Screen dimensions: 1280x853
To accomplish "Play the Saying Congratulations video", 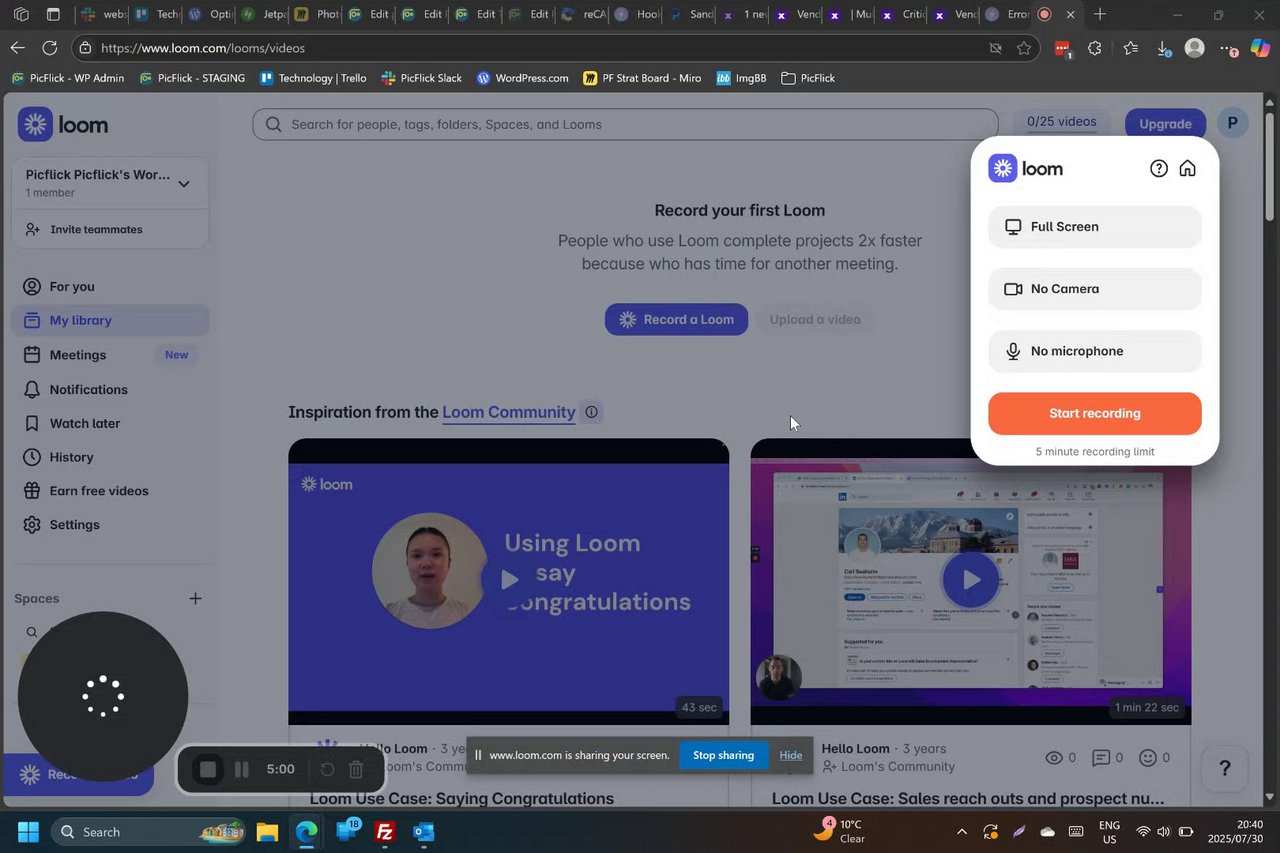I will tap(509, 579).
